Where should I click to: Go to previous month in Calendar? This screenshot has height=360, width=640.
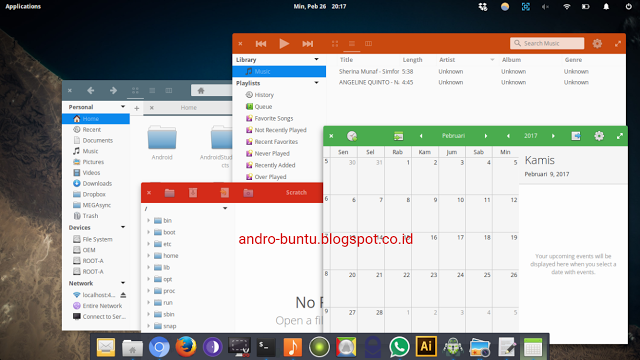point(421,136)
